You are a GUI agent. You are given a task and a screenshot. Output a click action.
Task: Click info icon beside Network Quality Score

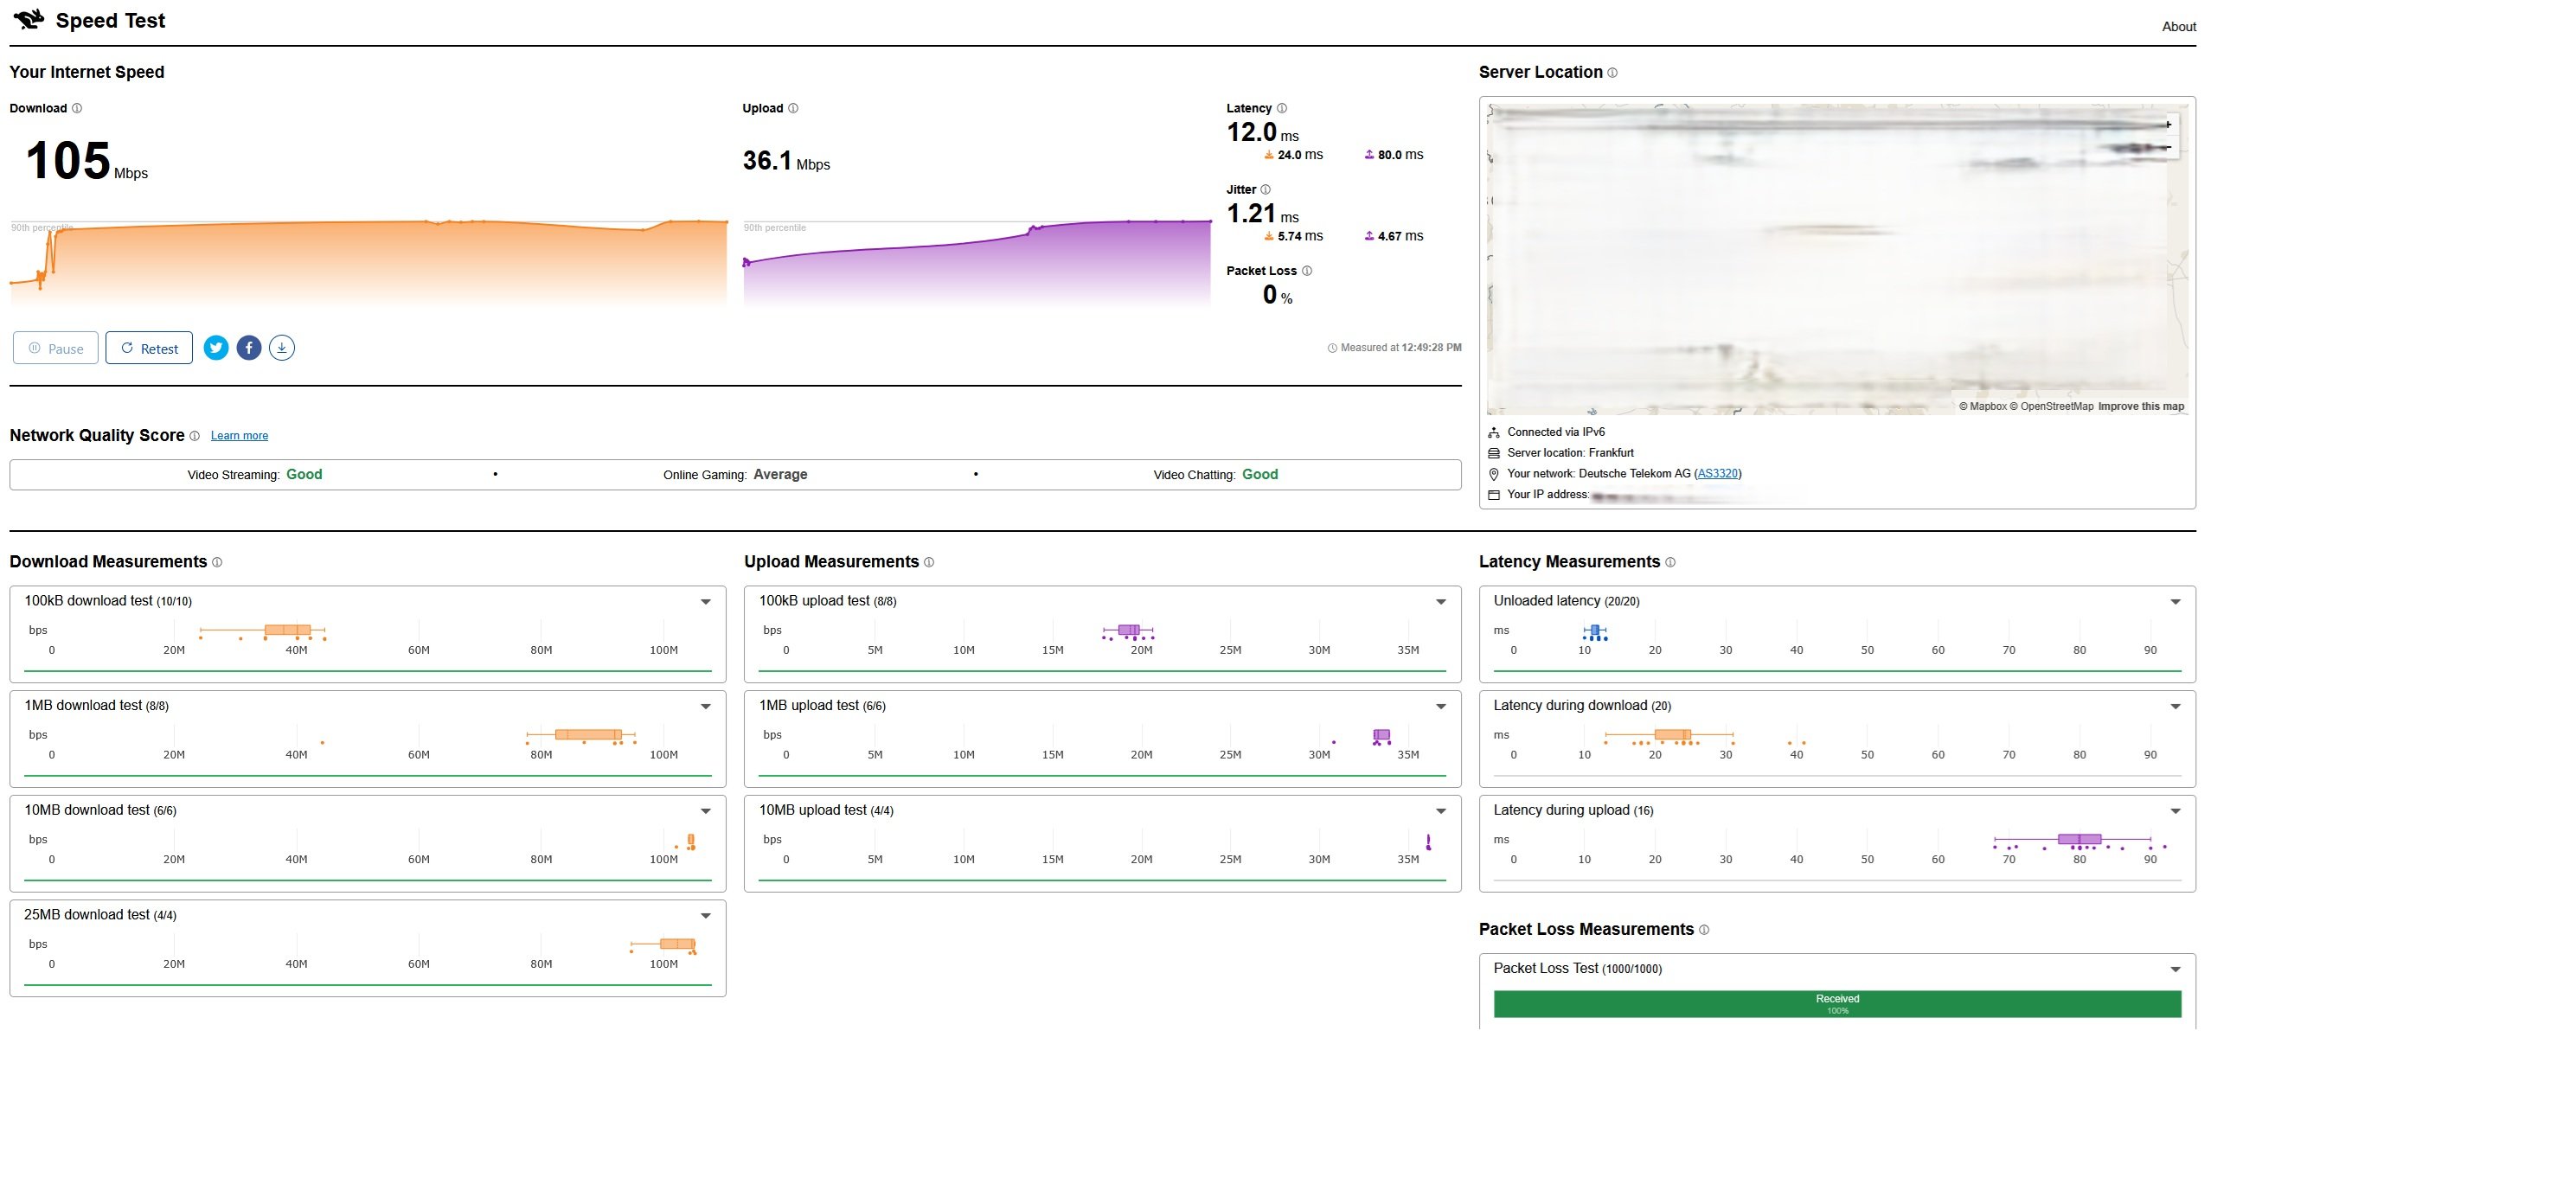195,436
